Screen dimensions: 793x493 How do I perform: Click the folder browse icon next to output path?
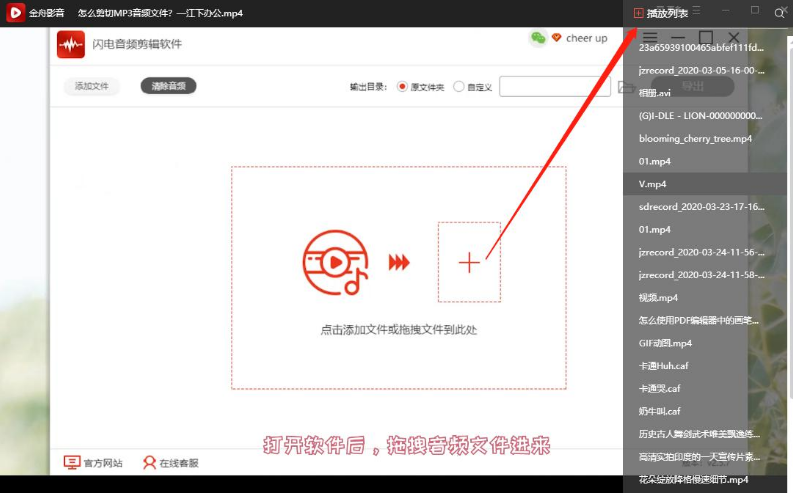[626, 87]
